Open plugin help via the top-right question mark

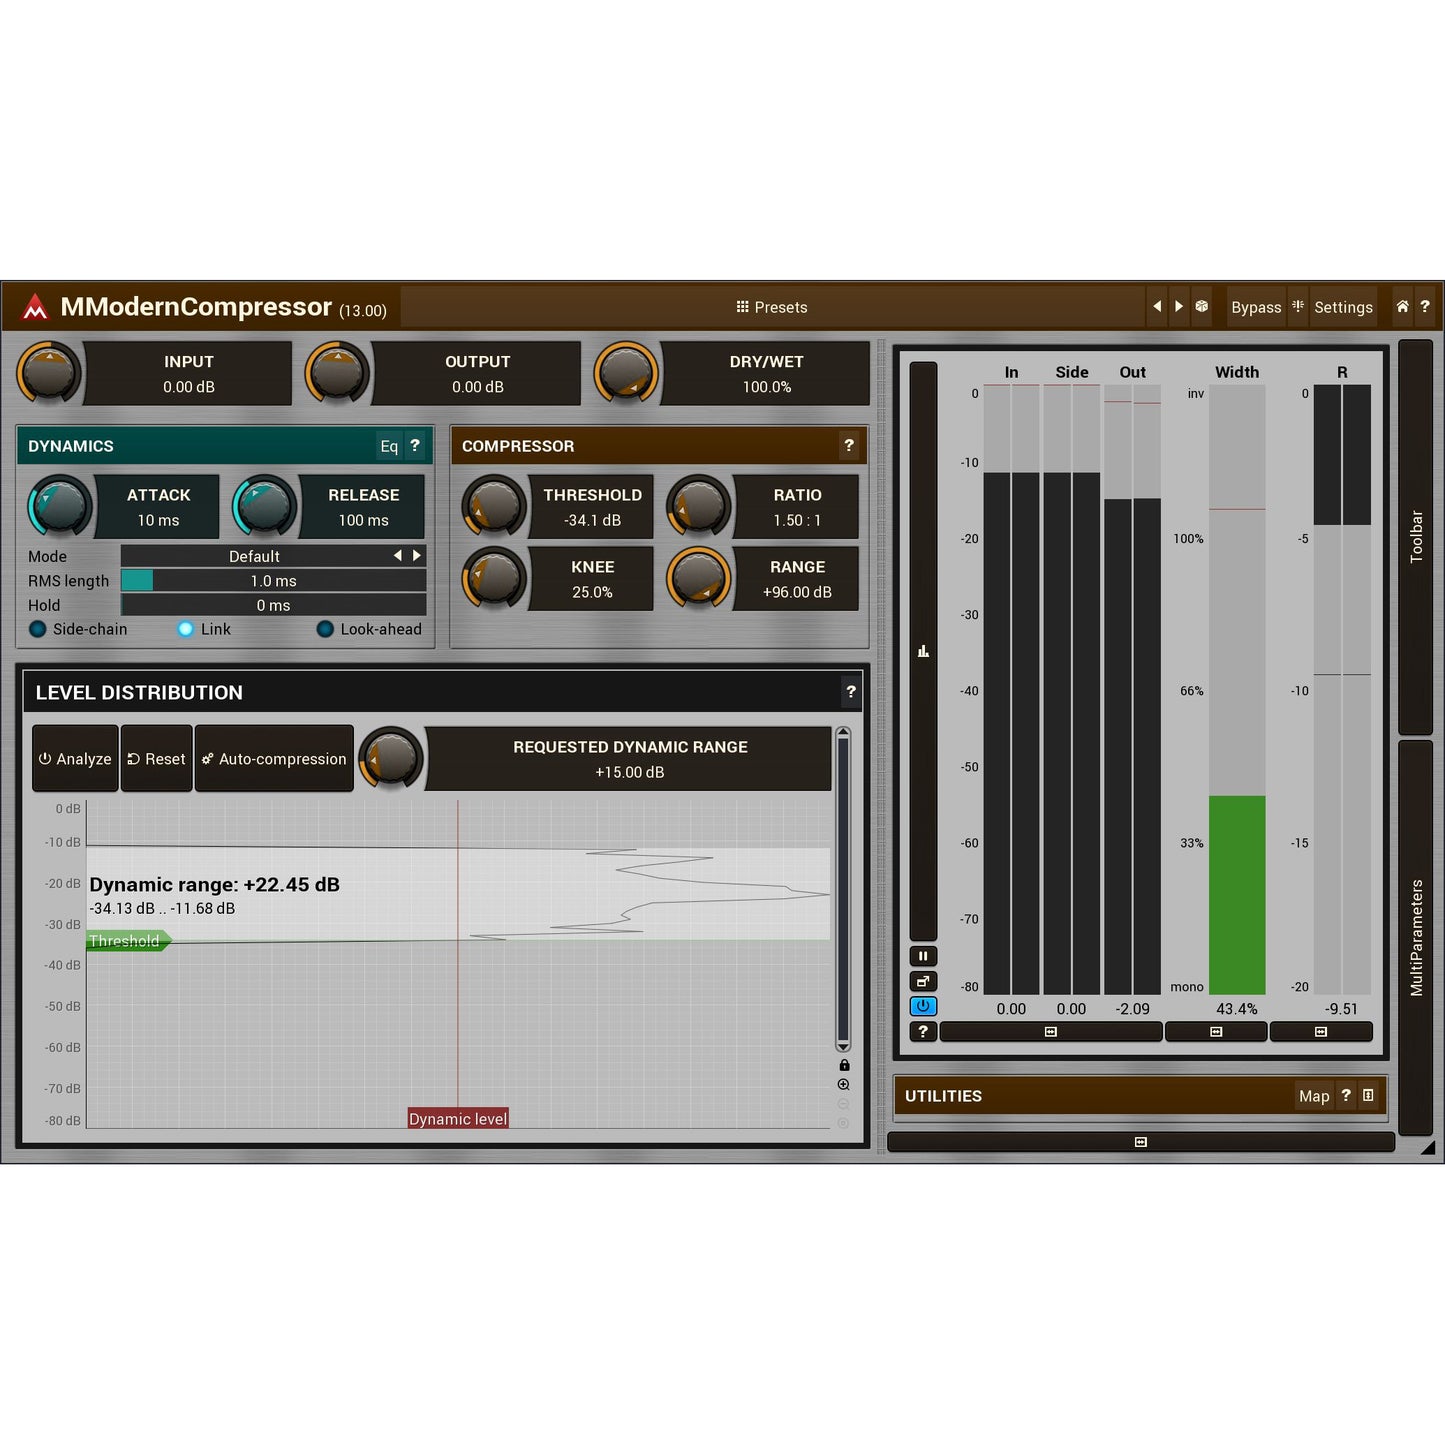pos(1425,307)
